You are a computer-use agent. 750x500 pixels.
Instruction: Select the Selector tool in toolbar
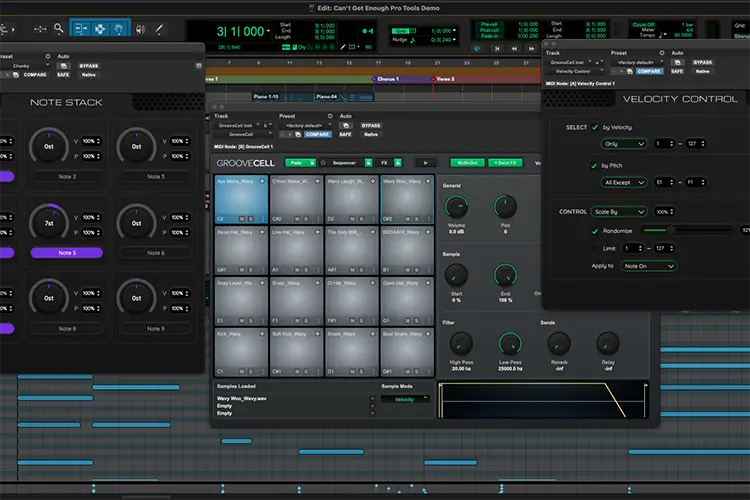tap(100, 29)
